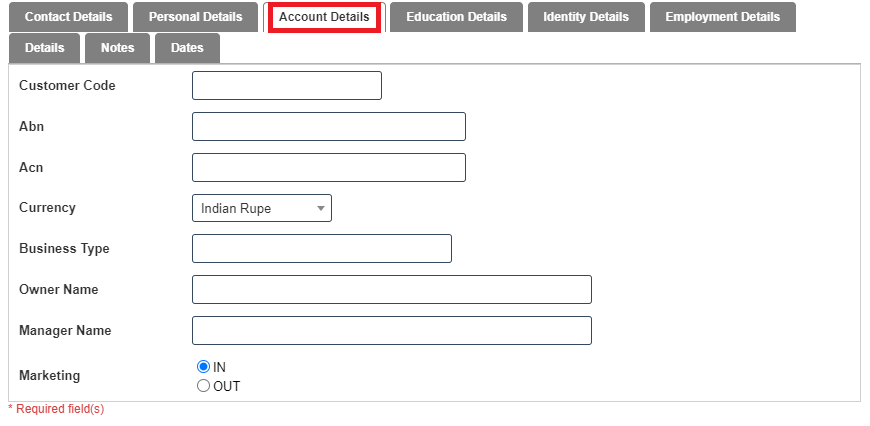Focus the Business Type field

point(322,249)
